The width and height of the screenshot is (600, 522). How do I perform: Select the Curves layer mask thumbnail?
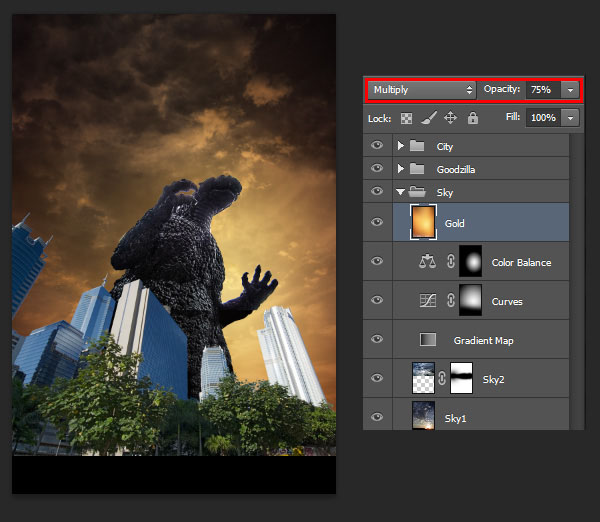(471, 300)
